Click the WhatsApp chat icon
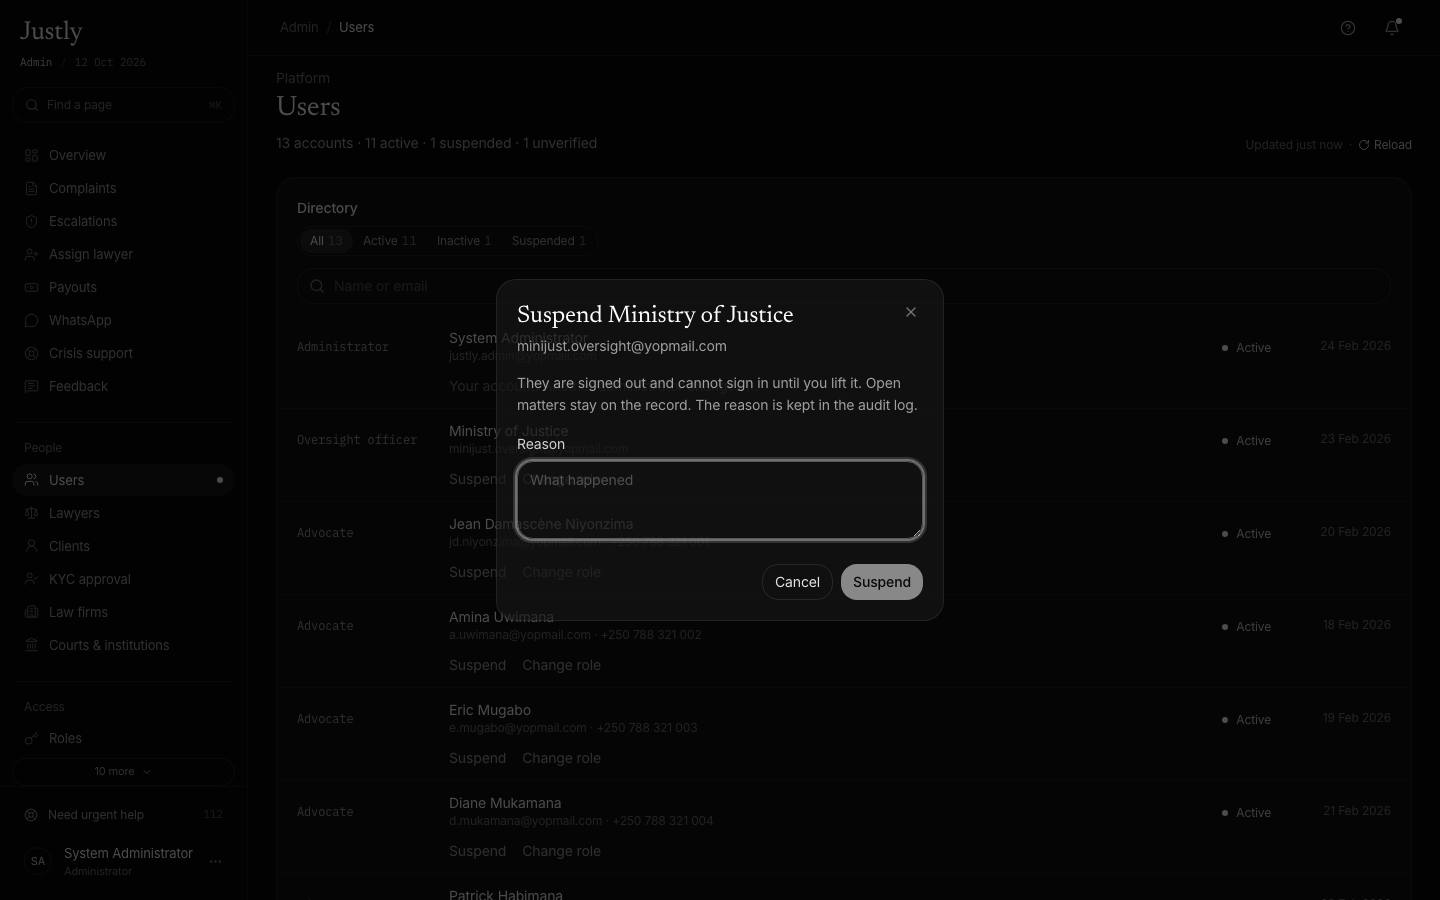1440x900 pixels. 32,320
